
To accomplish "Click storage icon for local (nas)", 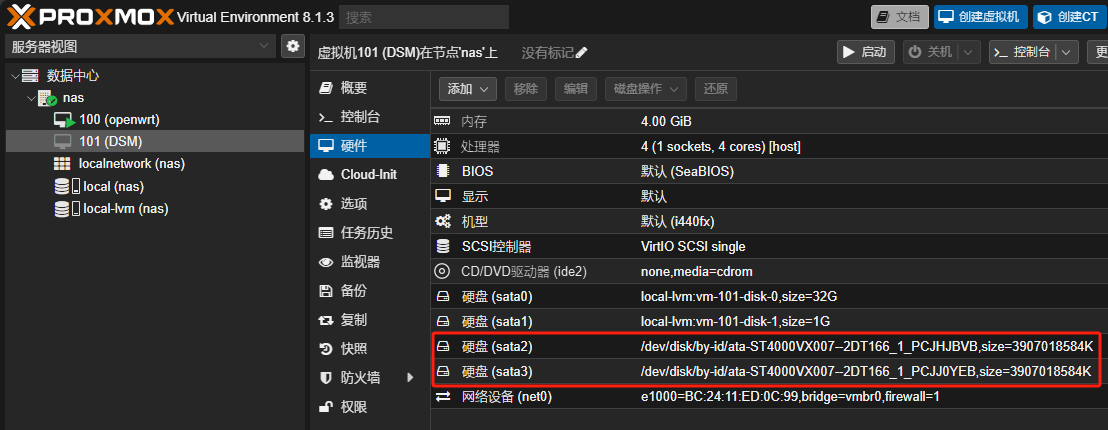I will coord(66,186).
